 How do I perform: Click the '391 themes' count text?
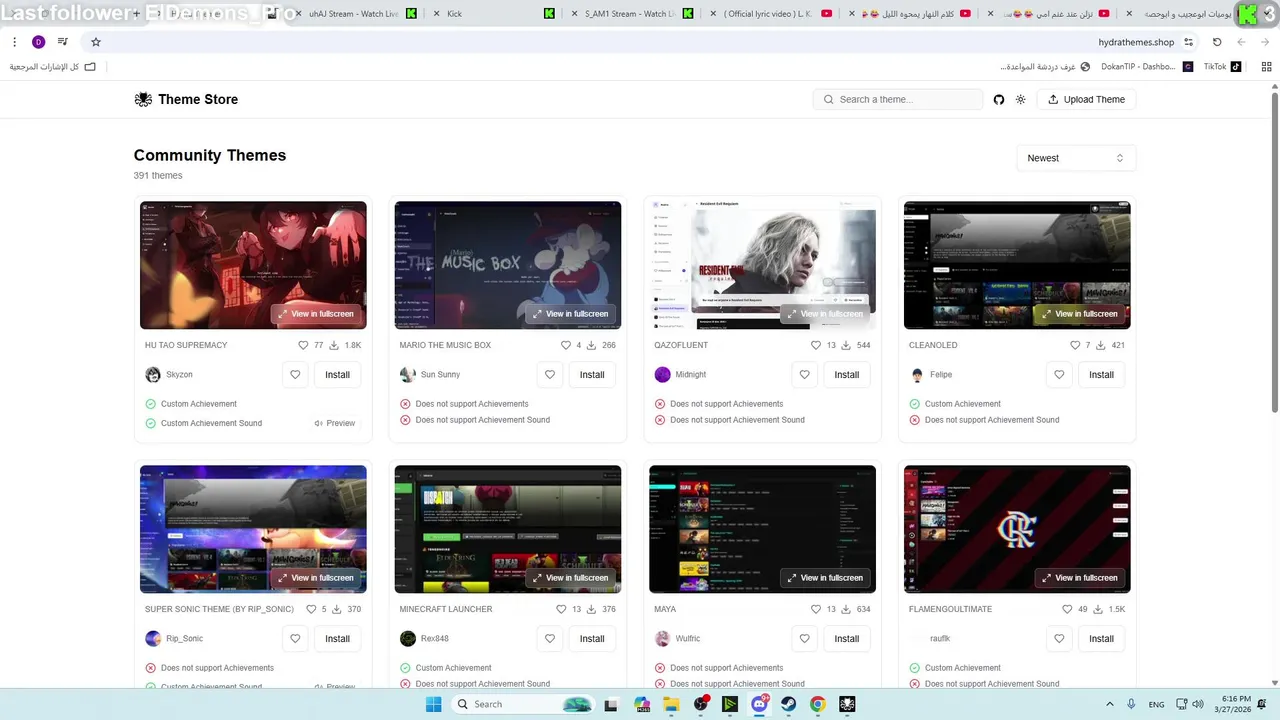click(x=158, y=175)
